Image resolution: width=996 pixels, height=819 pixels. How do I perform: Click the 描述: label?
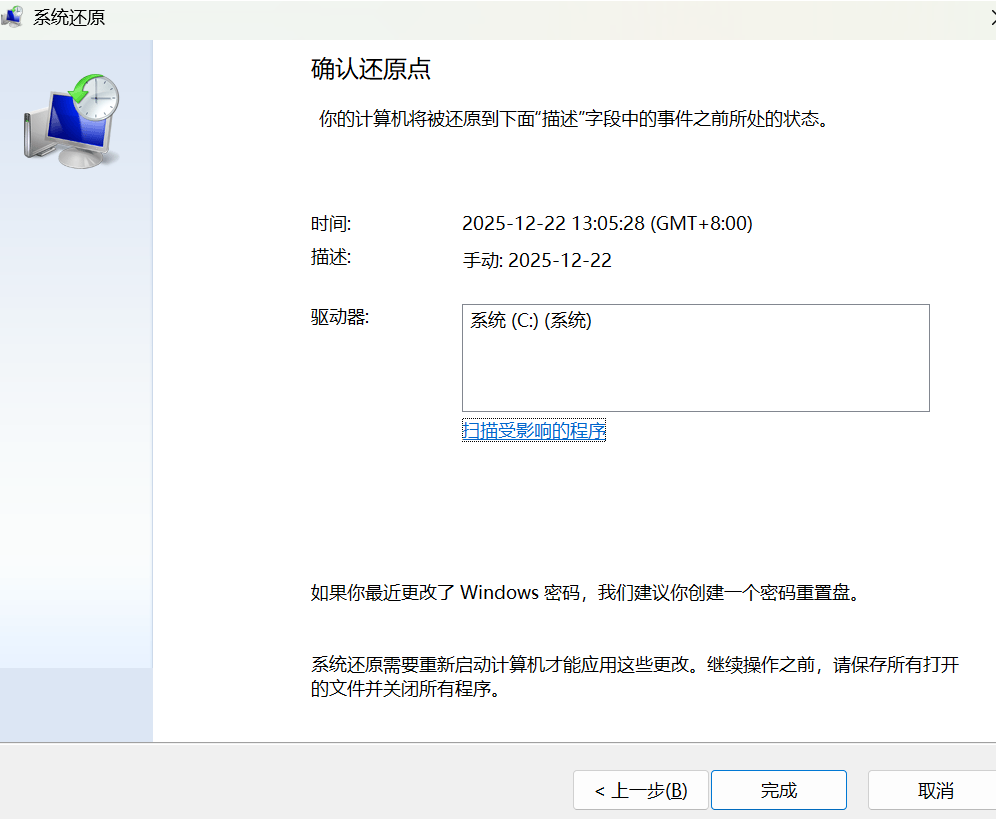pyautogui.click(x=331, y=258)
